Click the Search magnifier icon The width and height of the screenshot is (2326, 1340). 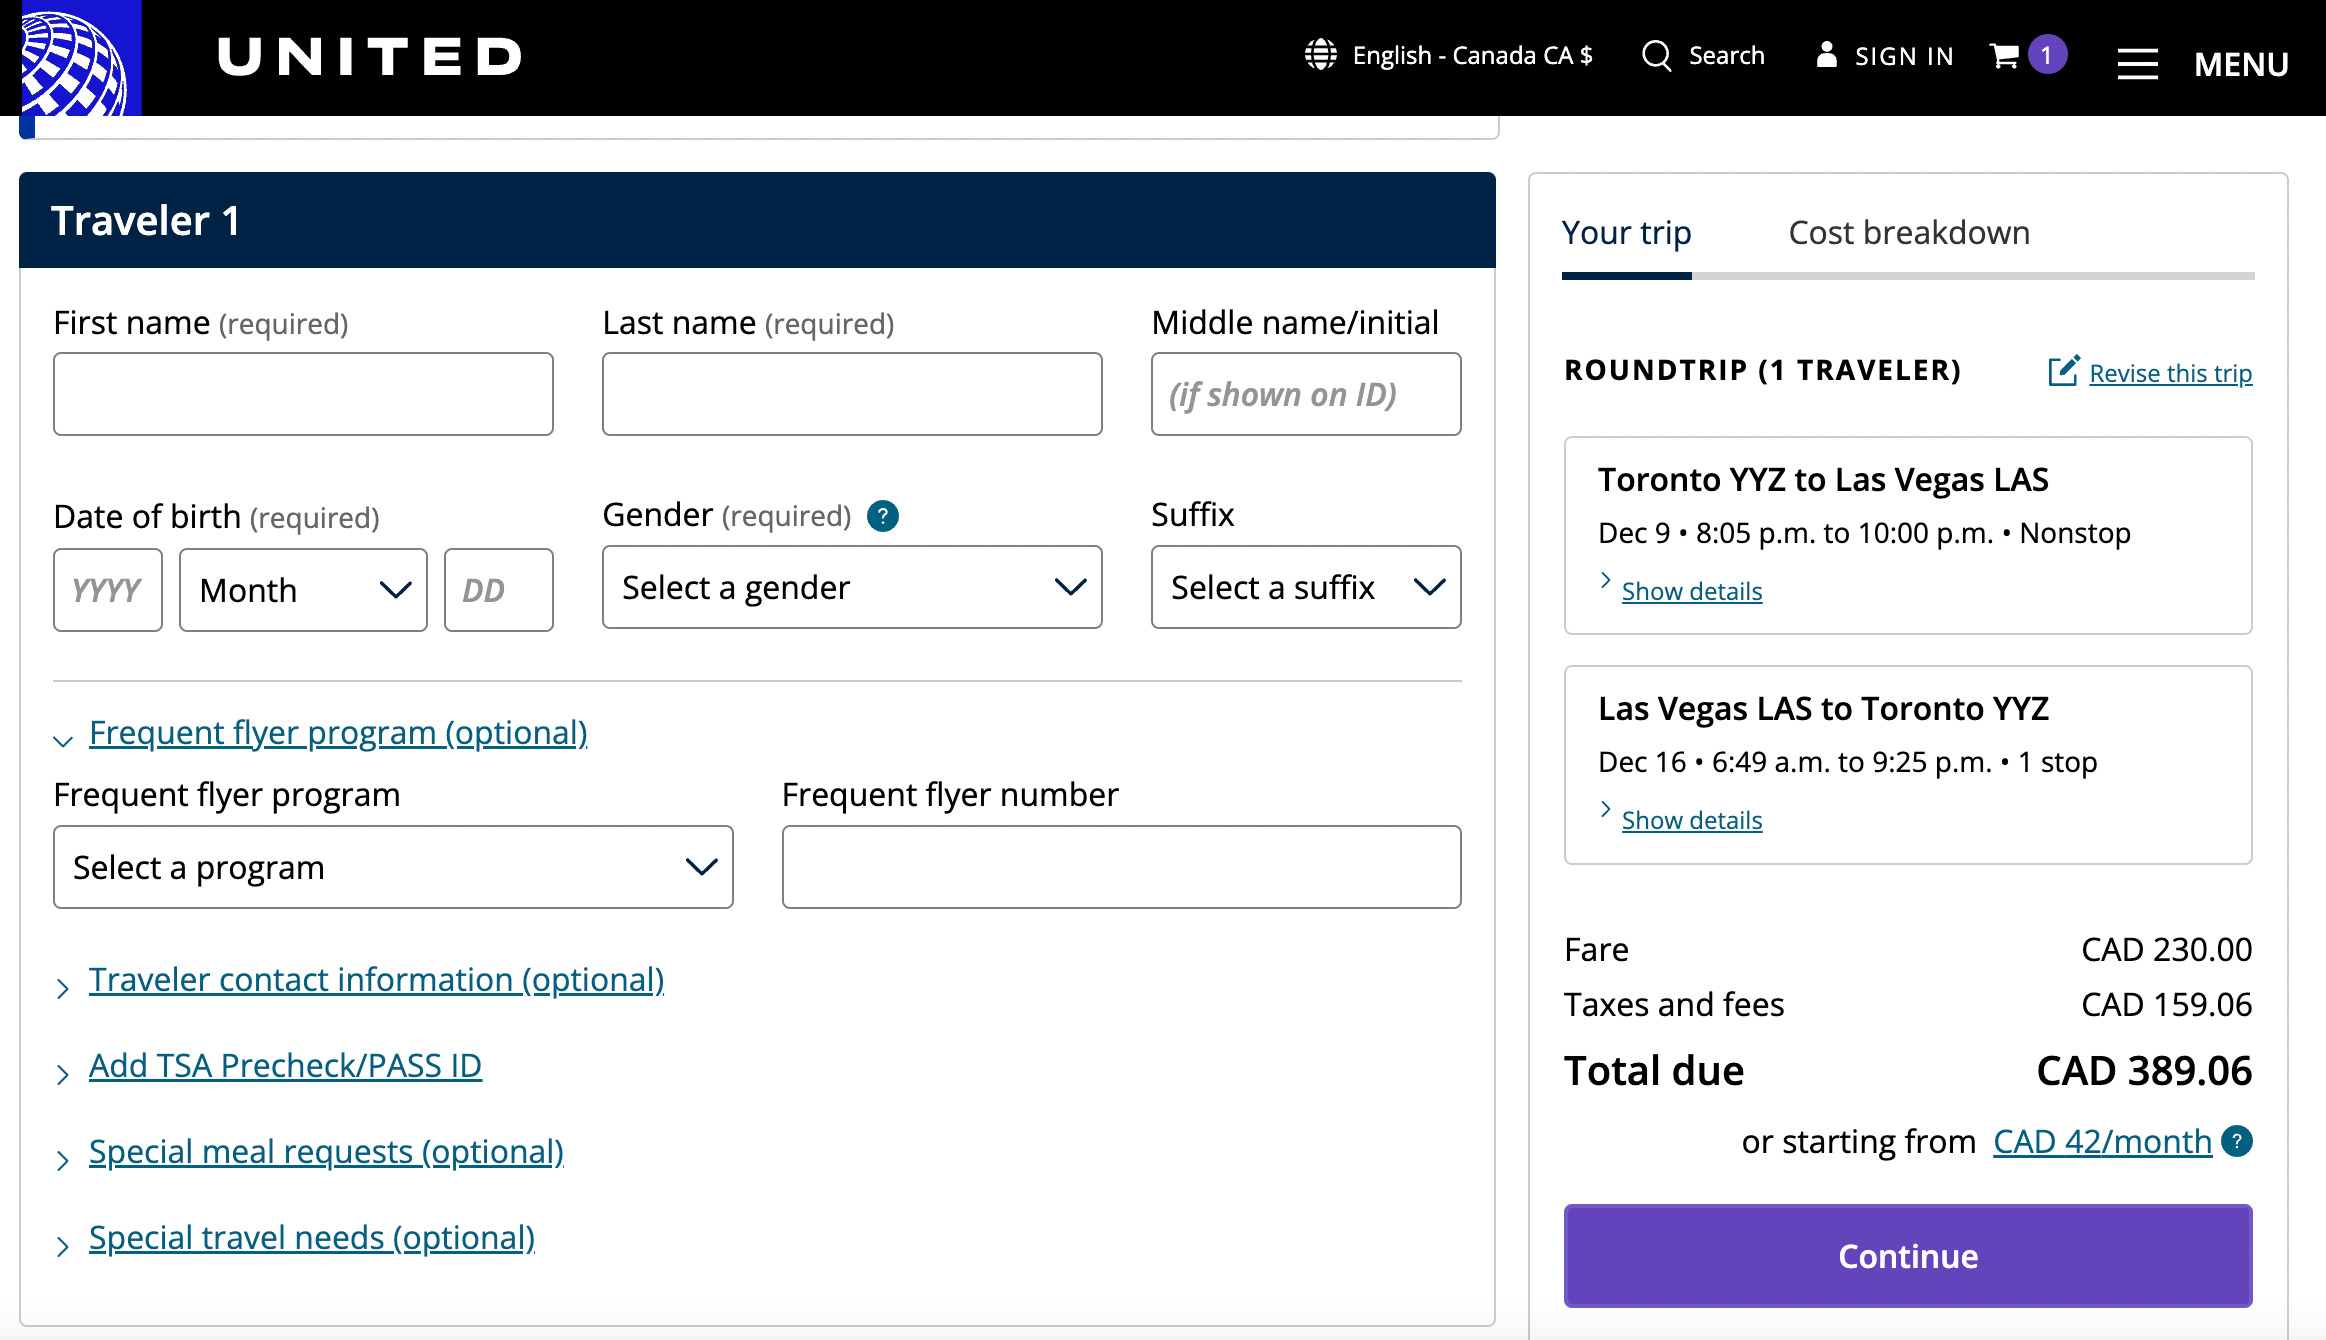pyautogui.click(x=1656, y=56)
